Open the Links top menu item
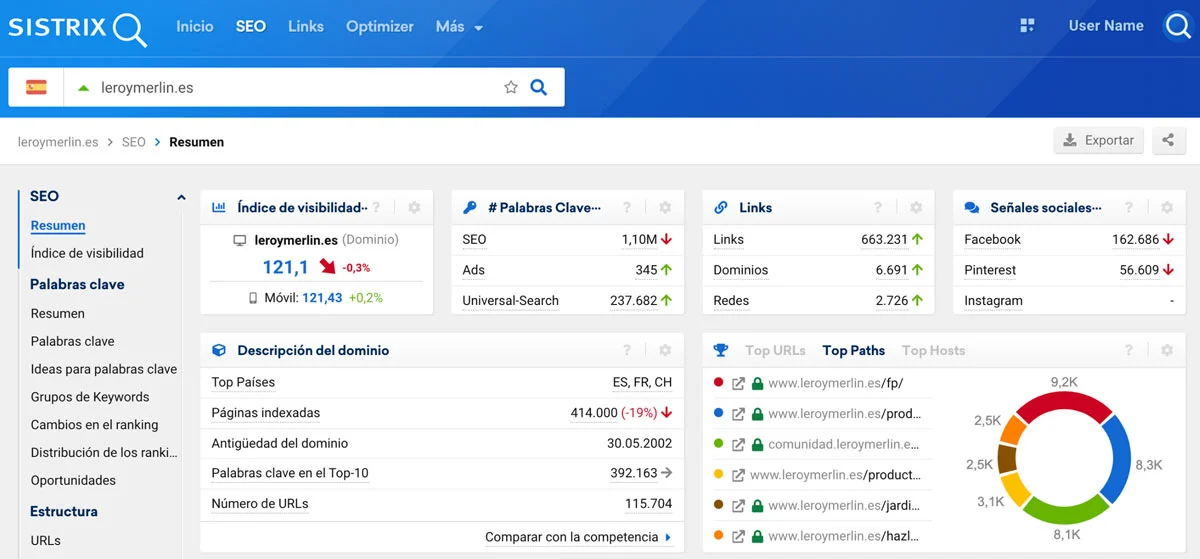1200x559 pixels. (306, 27)
